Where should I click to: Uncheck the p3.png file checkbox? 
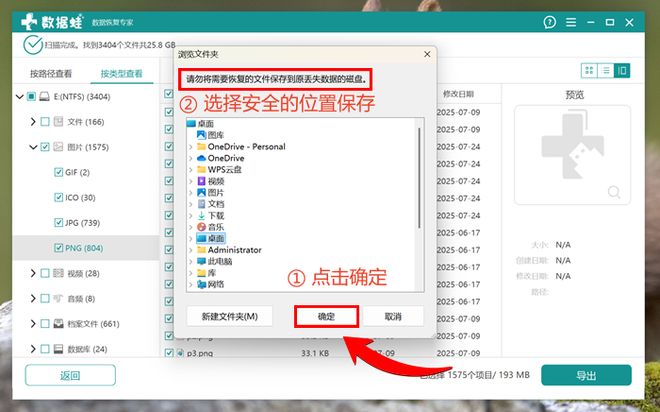[x=169, y=353]
